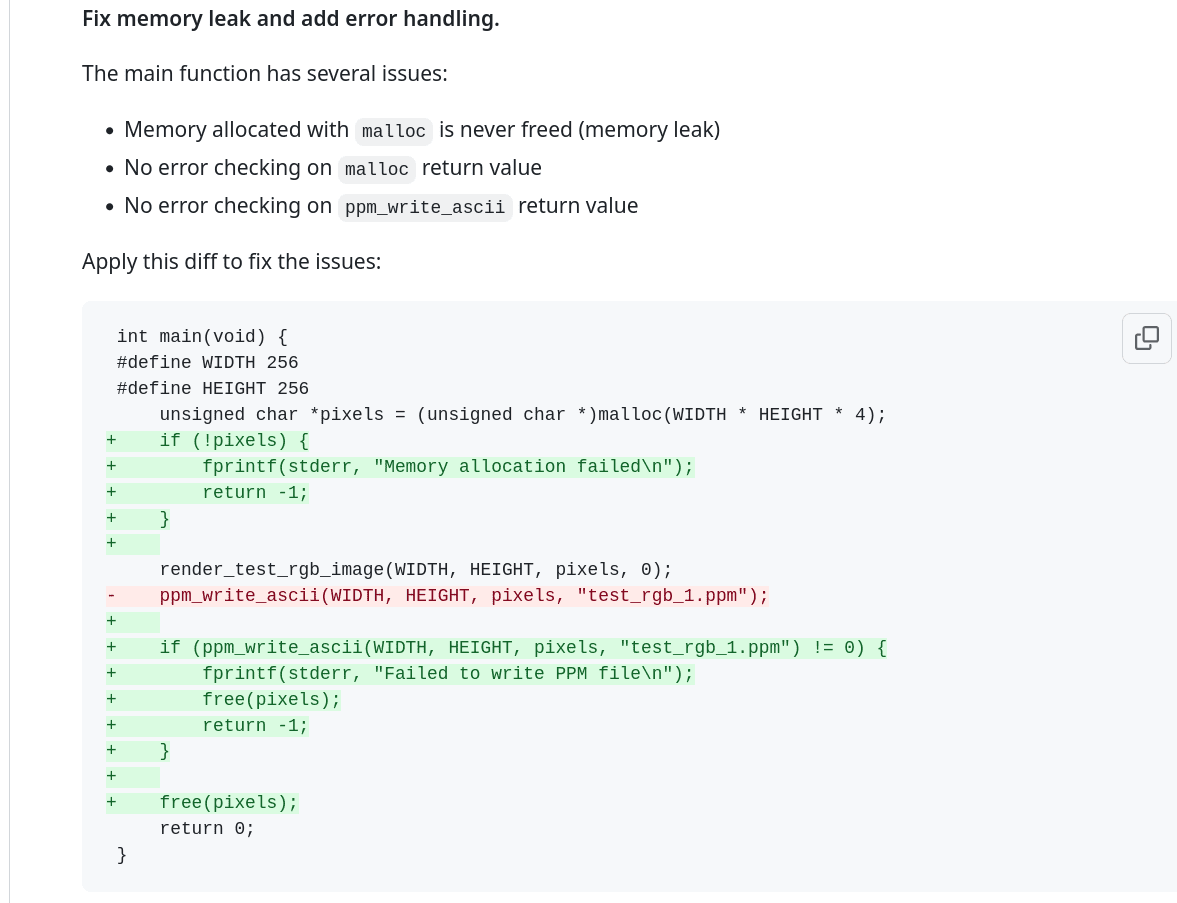Click the unsigned char *pixels malloc line

[x=522, y=415]
